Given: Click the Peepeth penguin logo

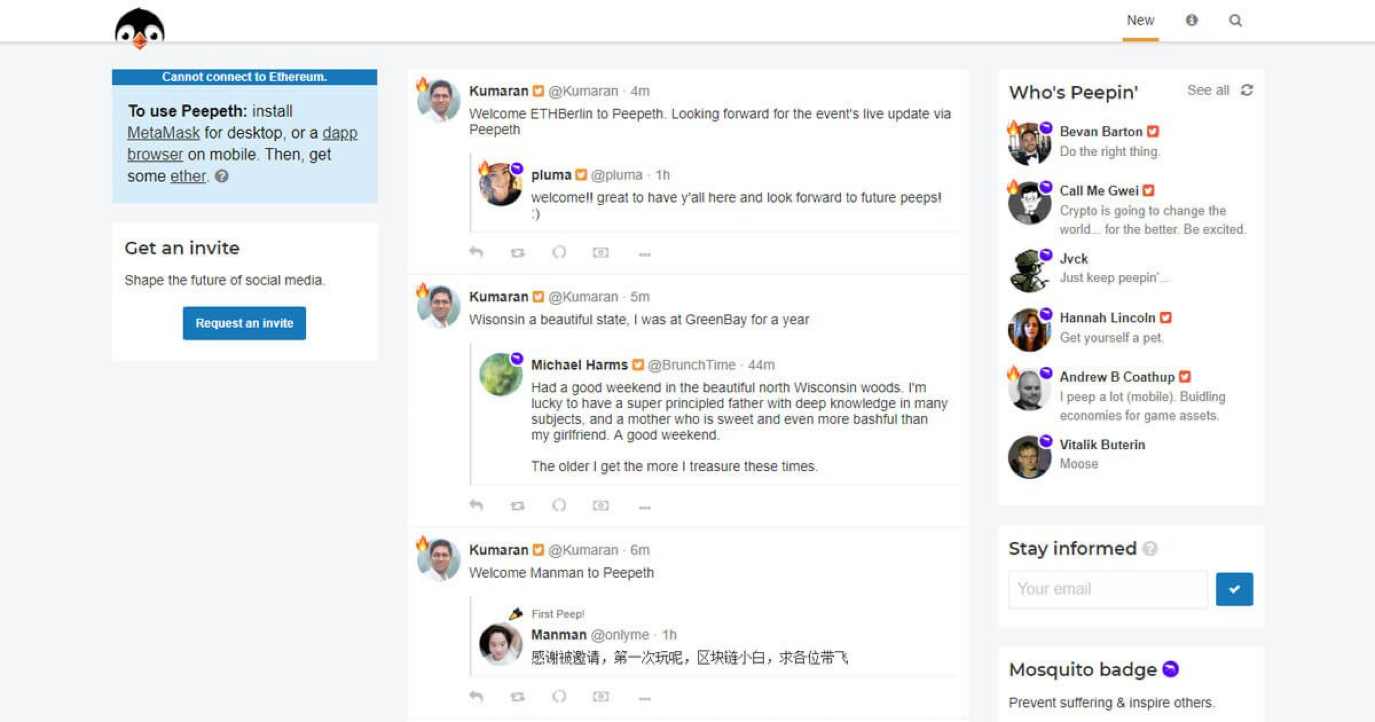Looking at the screenshot, I should (x=137, y=26).
